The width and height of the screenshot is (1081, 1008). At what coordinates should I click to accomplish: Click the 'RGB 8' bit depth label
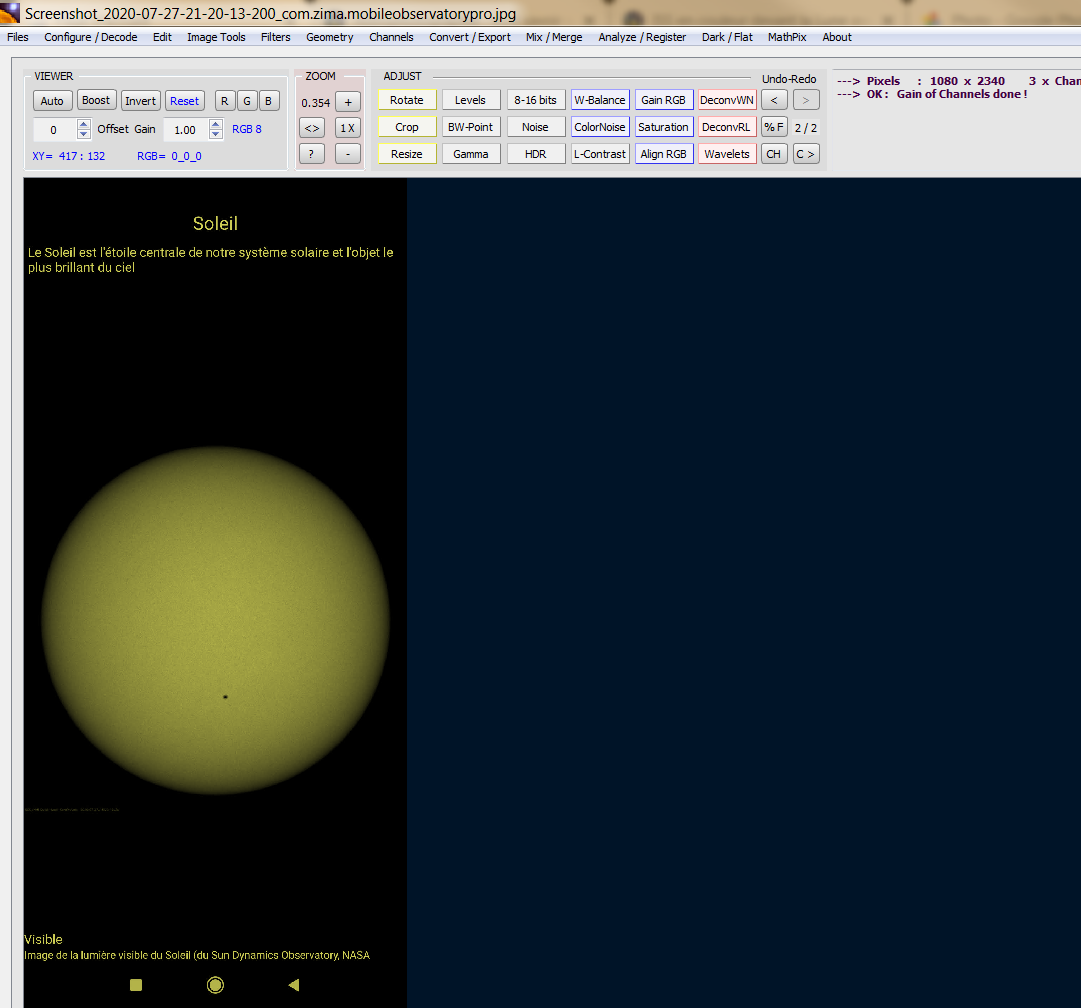click(x=247, y=129)
